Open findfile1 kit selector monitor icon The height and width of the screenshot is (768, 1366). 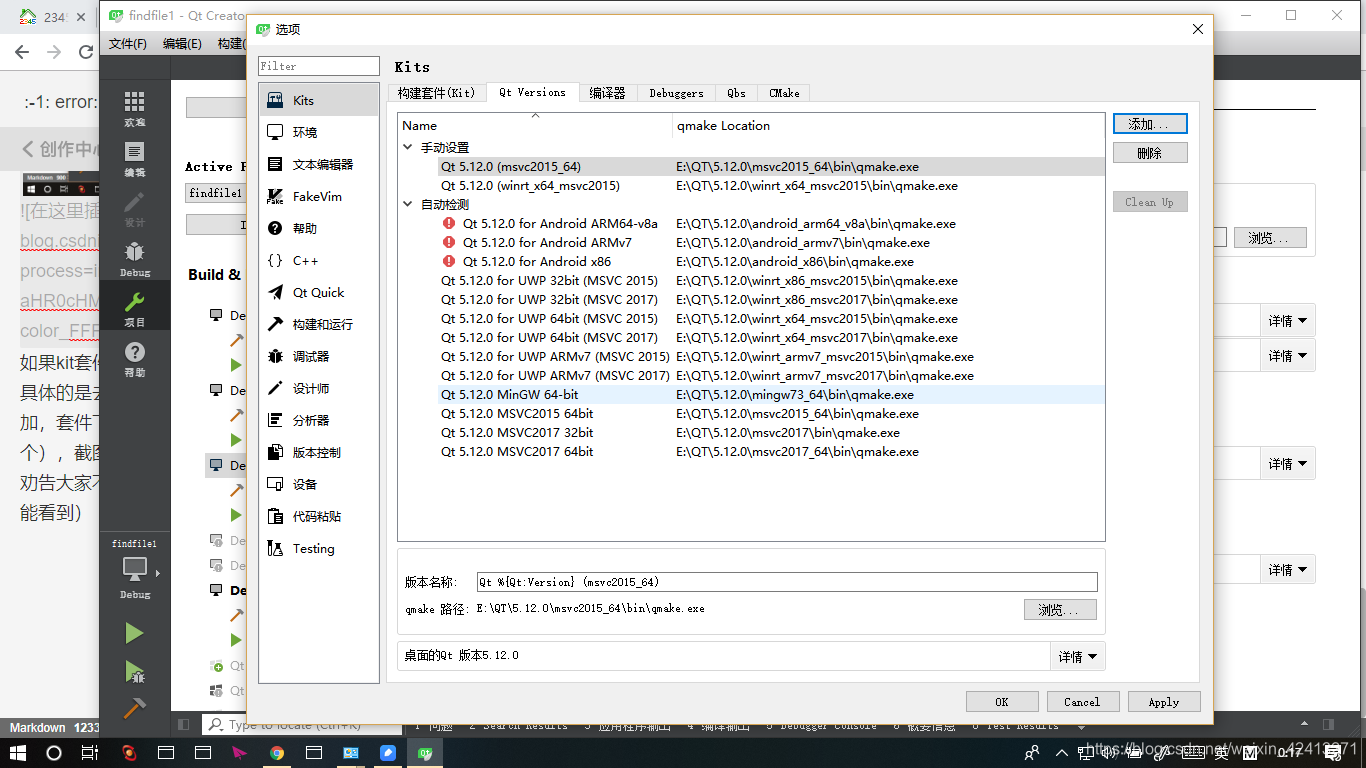click(134, 569)
